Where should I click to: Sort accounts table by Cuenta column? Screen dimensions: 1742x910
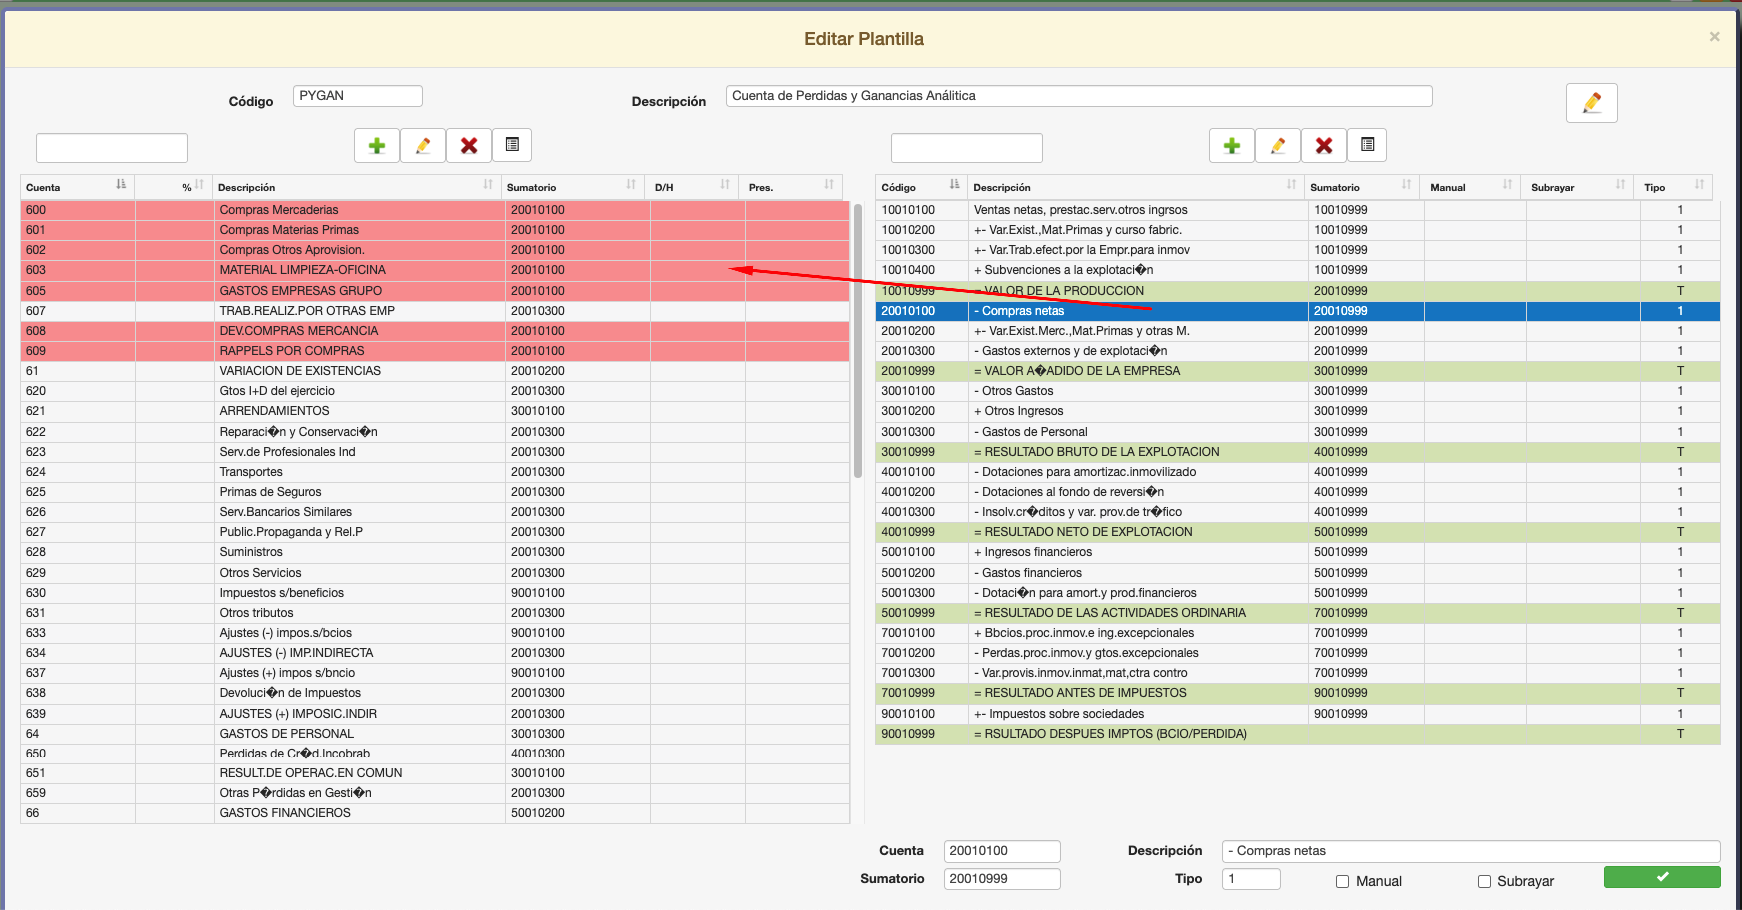pyautogui.click(x=76, y=187)
